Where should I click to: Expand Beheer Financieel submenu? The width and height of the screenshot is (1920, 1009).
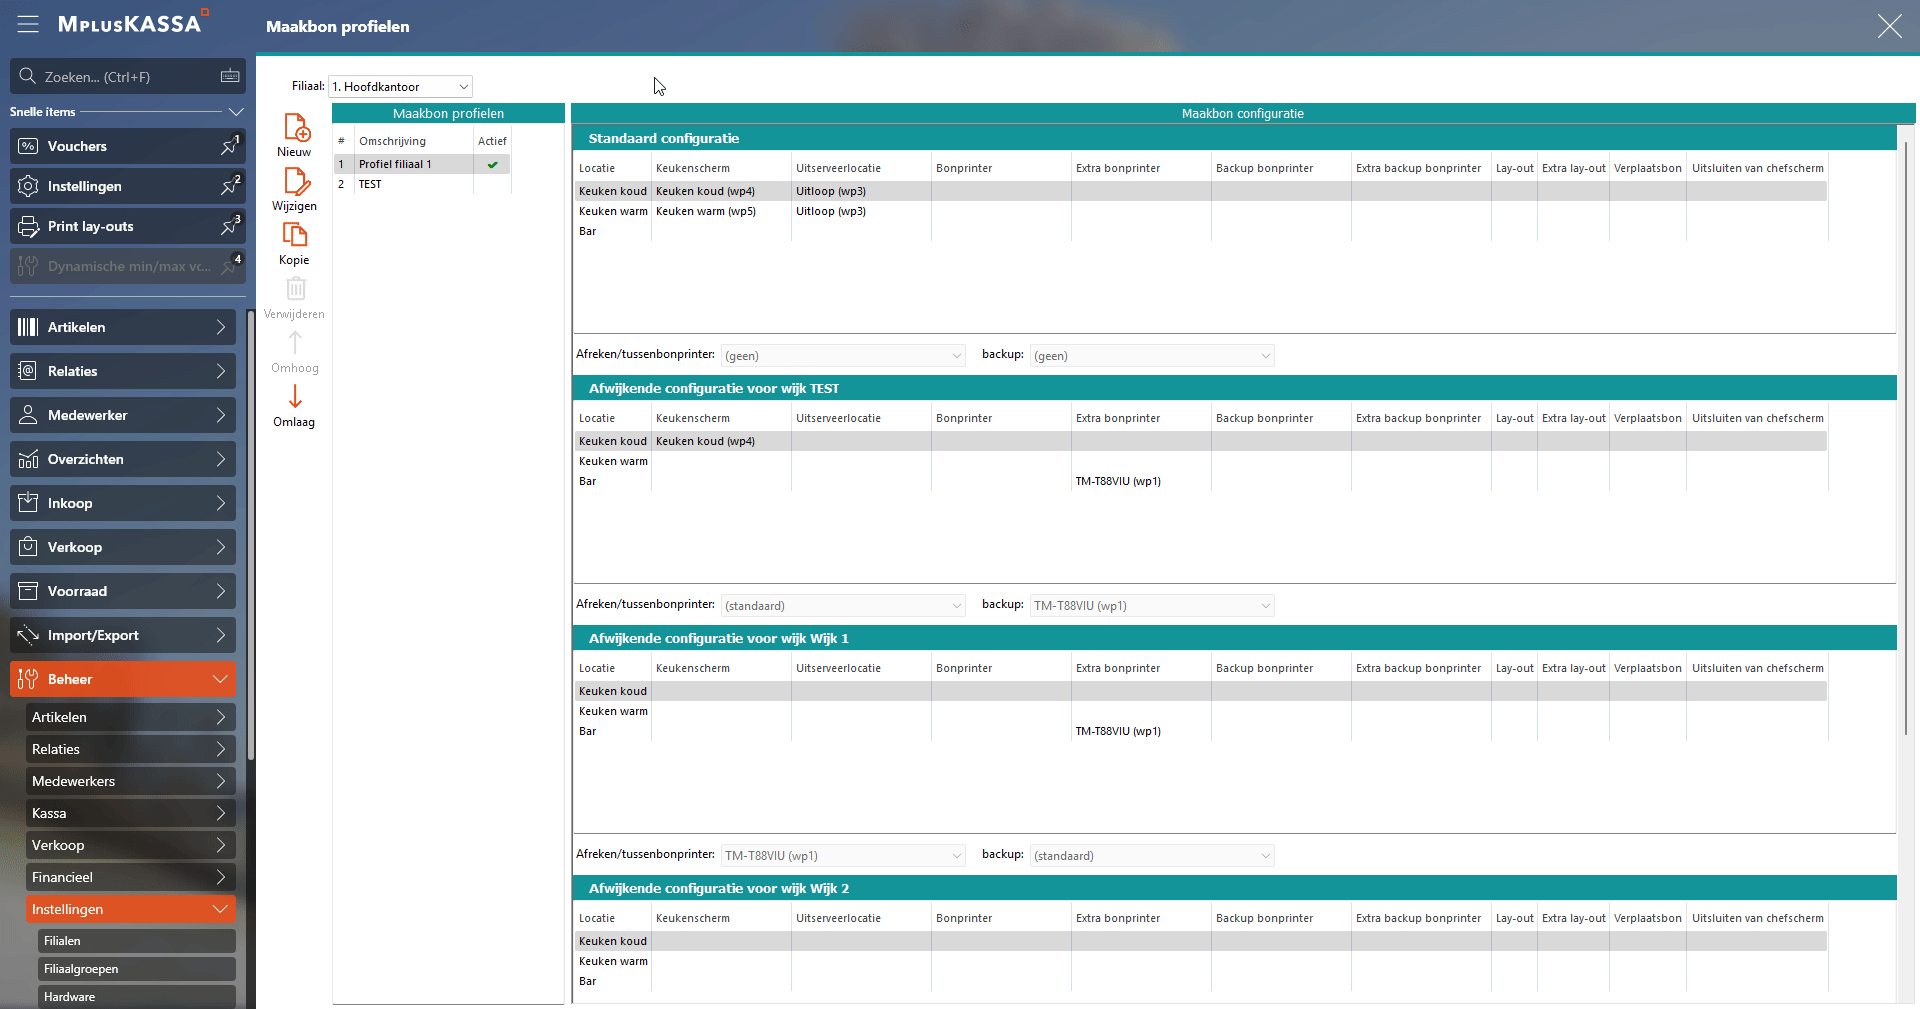[x=131, y=877]
